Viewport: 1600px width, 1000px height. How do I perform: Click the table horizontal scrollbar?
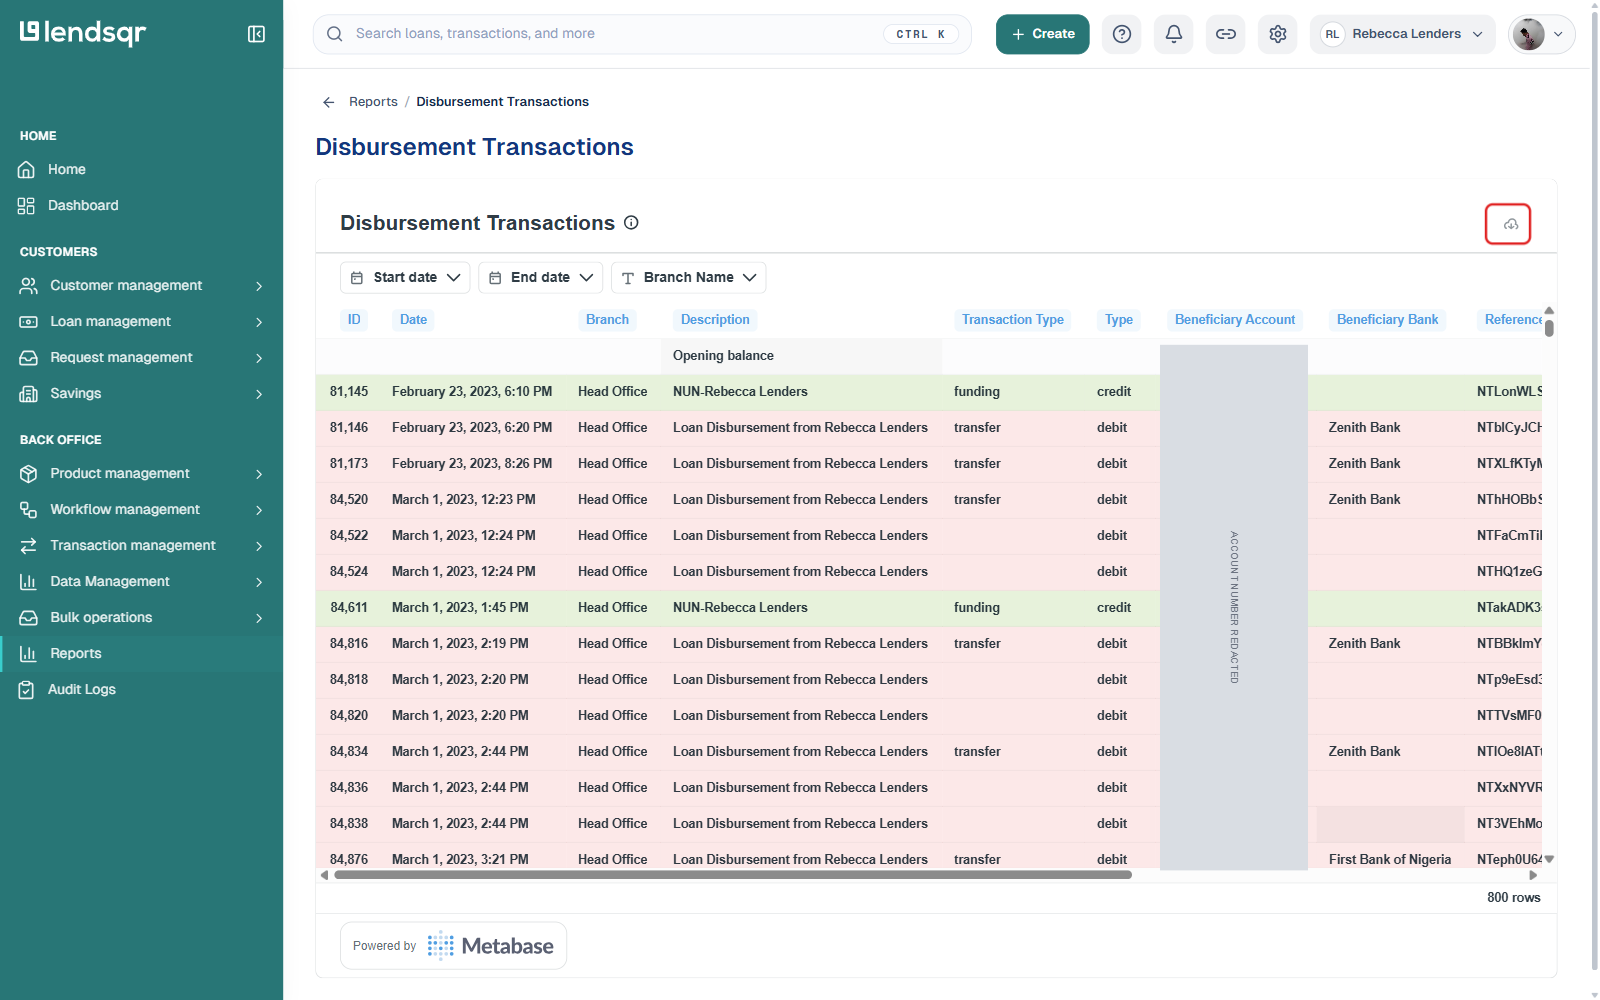click(x=733, y=875)
